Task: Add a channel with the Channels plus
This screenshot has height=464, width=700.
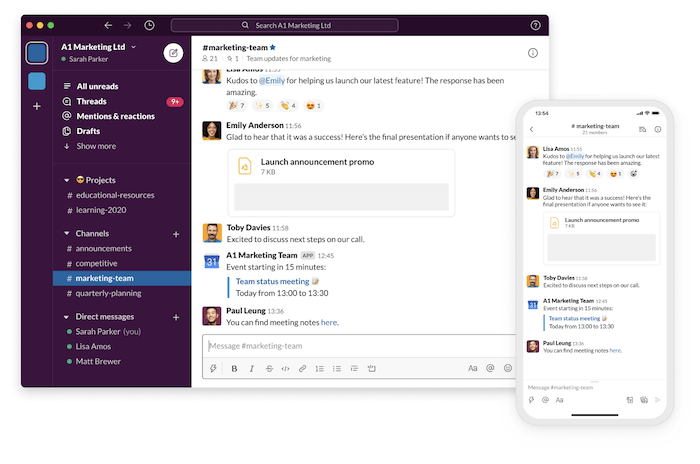Action: (x=176, y=234)
